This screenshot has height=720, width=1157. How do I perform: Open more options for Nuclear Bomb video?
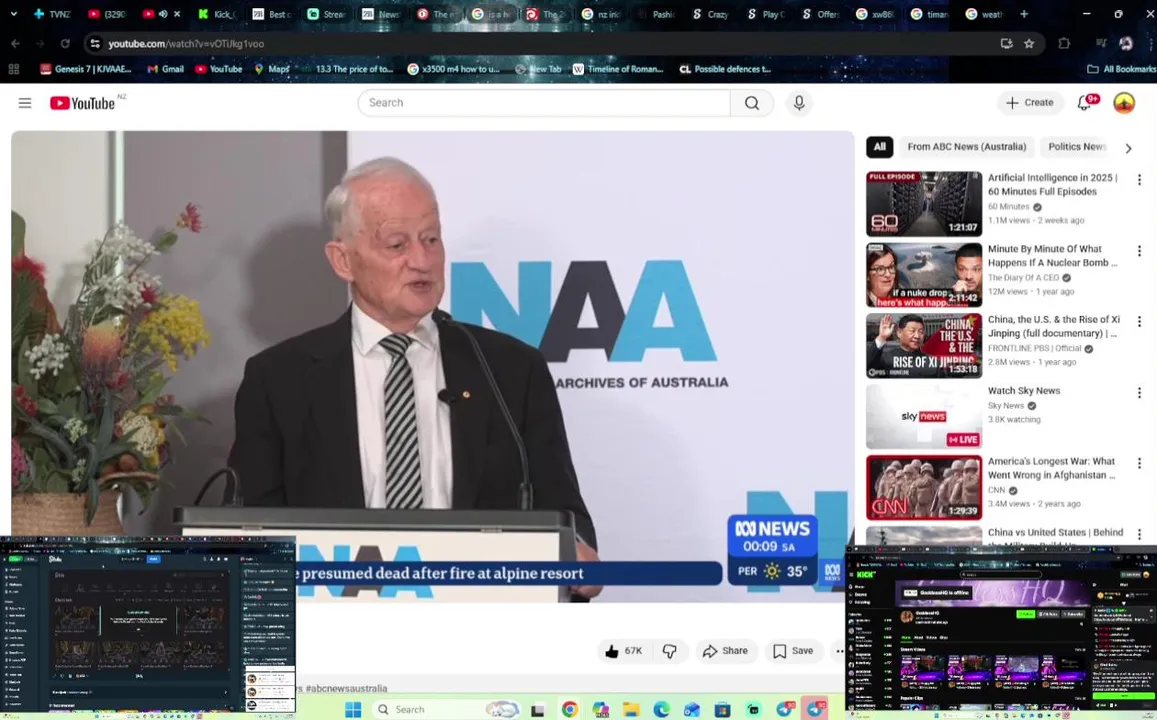point(1139,251)
